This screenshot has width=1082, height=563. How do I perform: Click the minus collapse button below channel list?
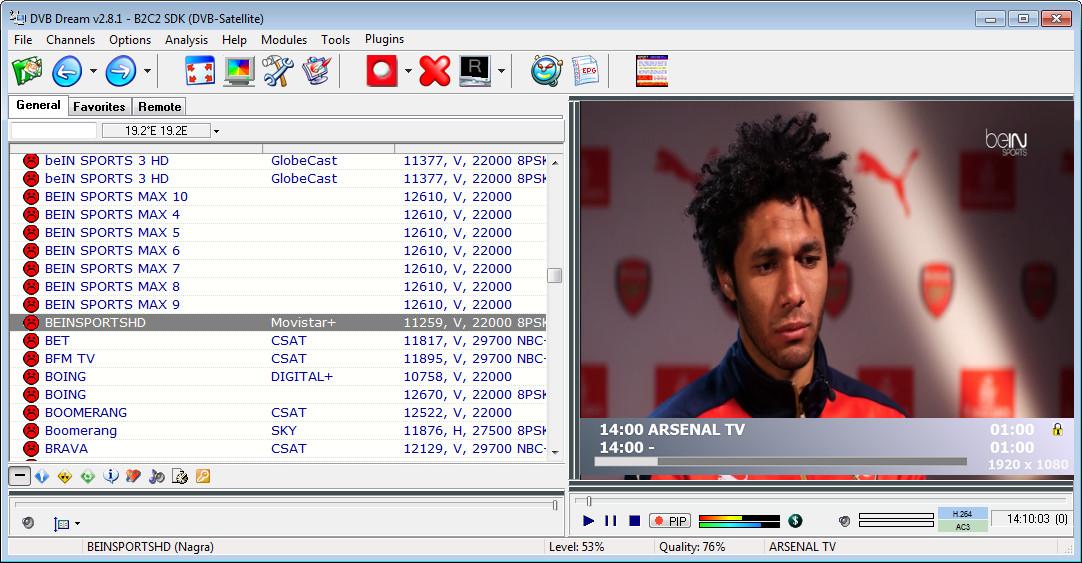tap(20, 475)
